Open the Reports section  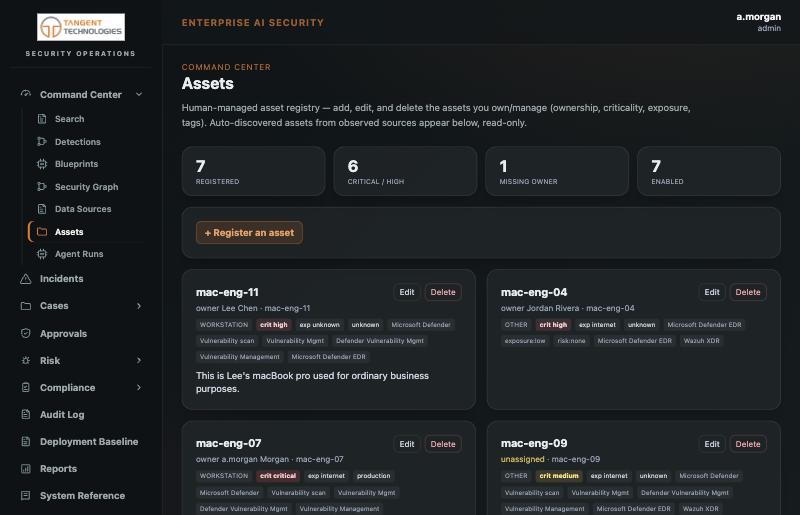click(58, 469)
